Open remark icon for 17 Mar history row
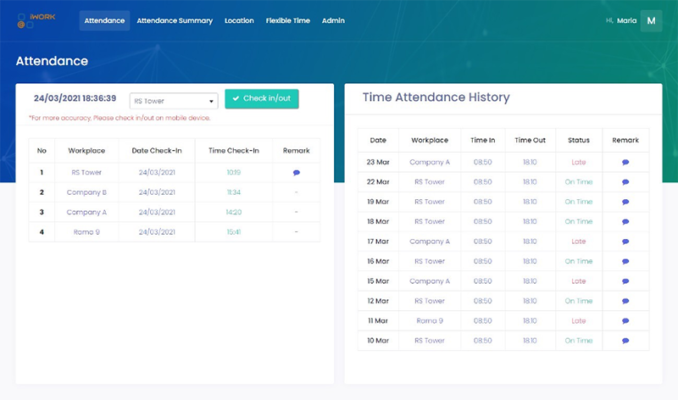 pyautogui.click(x=625, y=242)
